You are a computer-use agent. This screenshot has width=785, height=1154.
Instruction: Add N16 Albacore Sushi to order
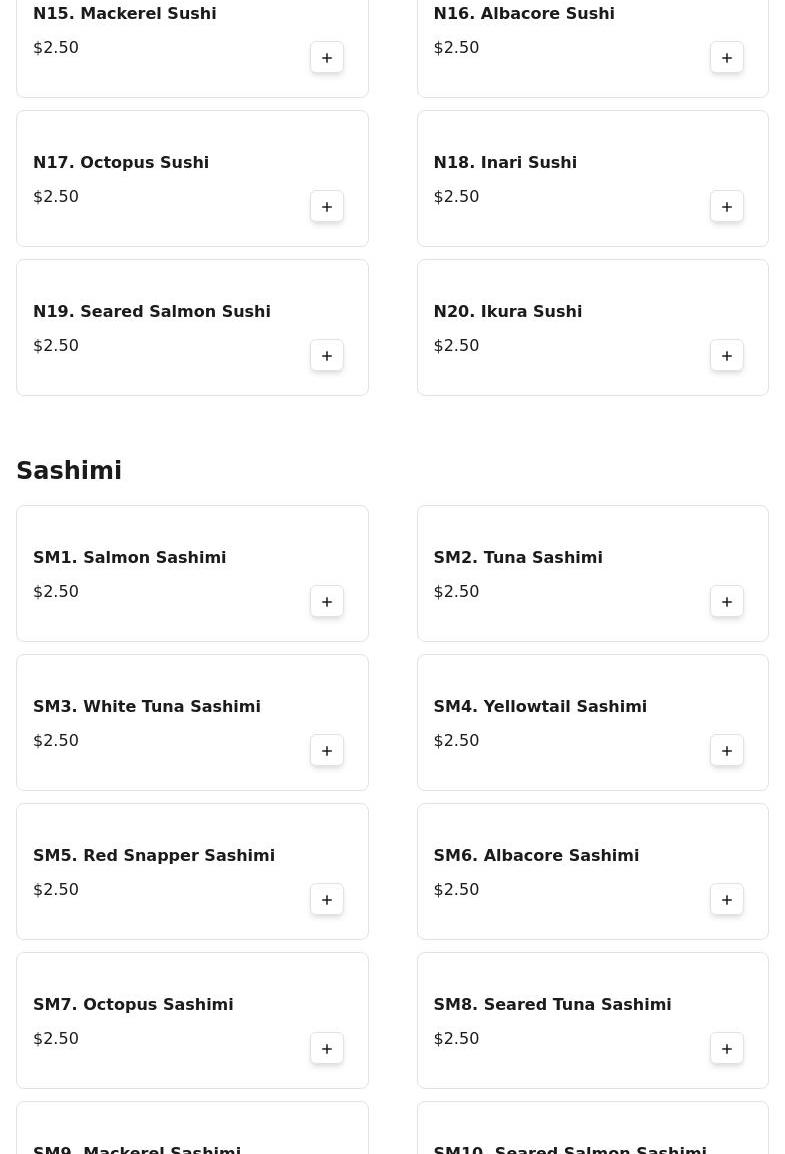727,58
